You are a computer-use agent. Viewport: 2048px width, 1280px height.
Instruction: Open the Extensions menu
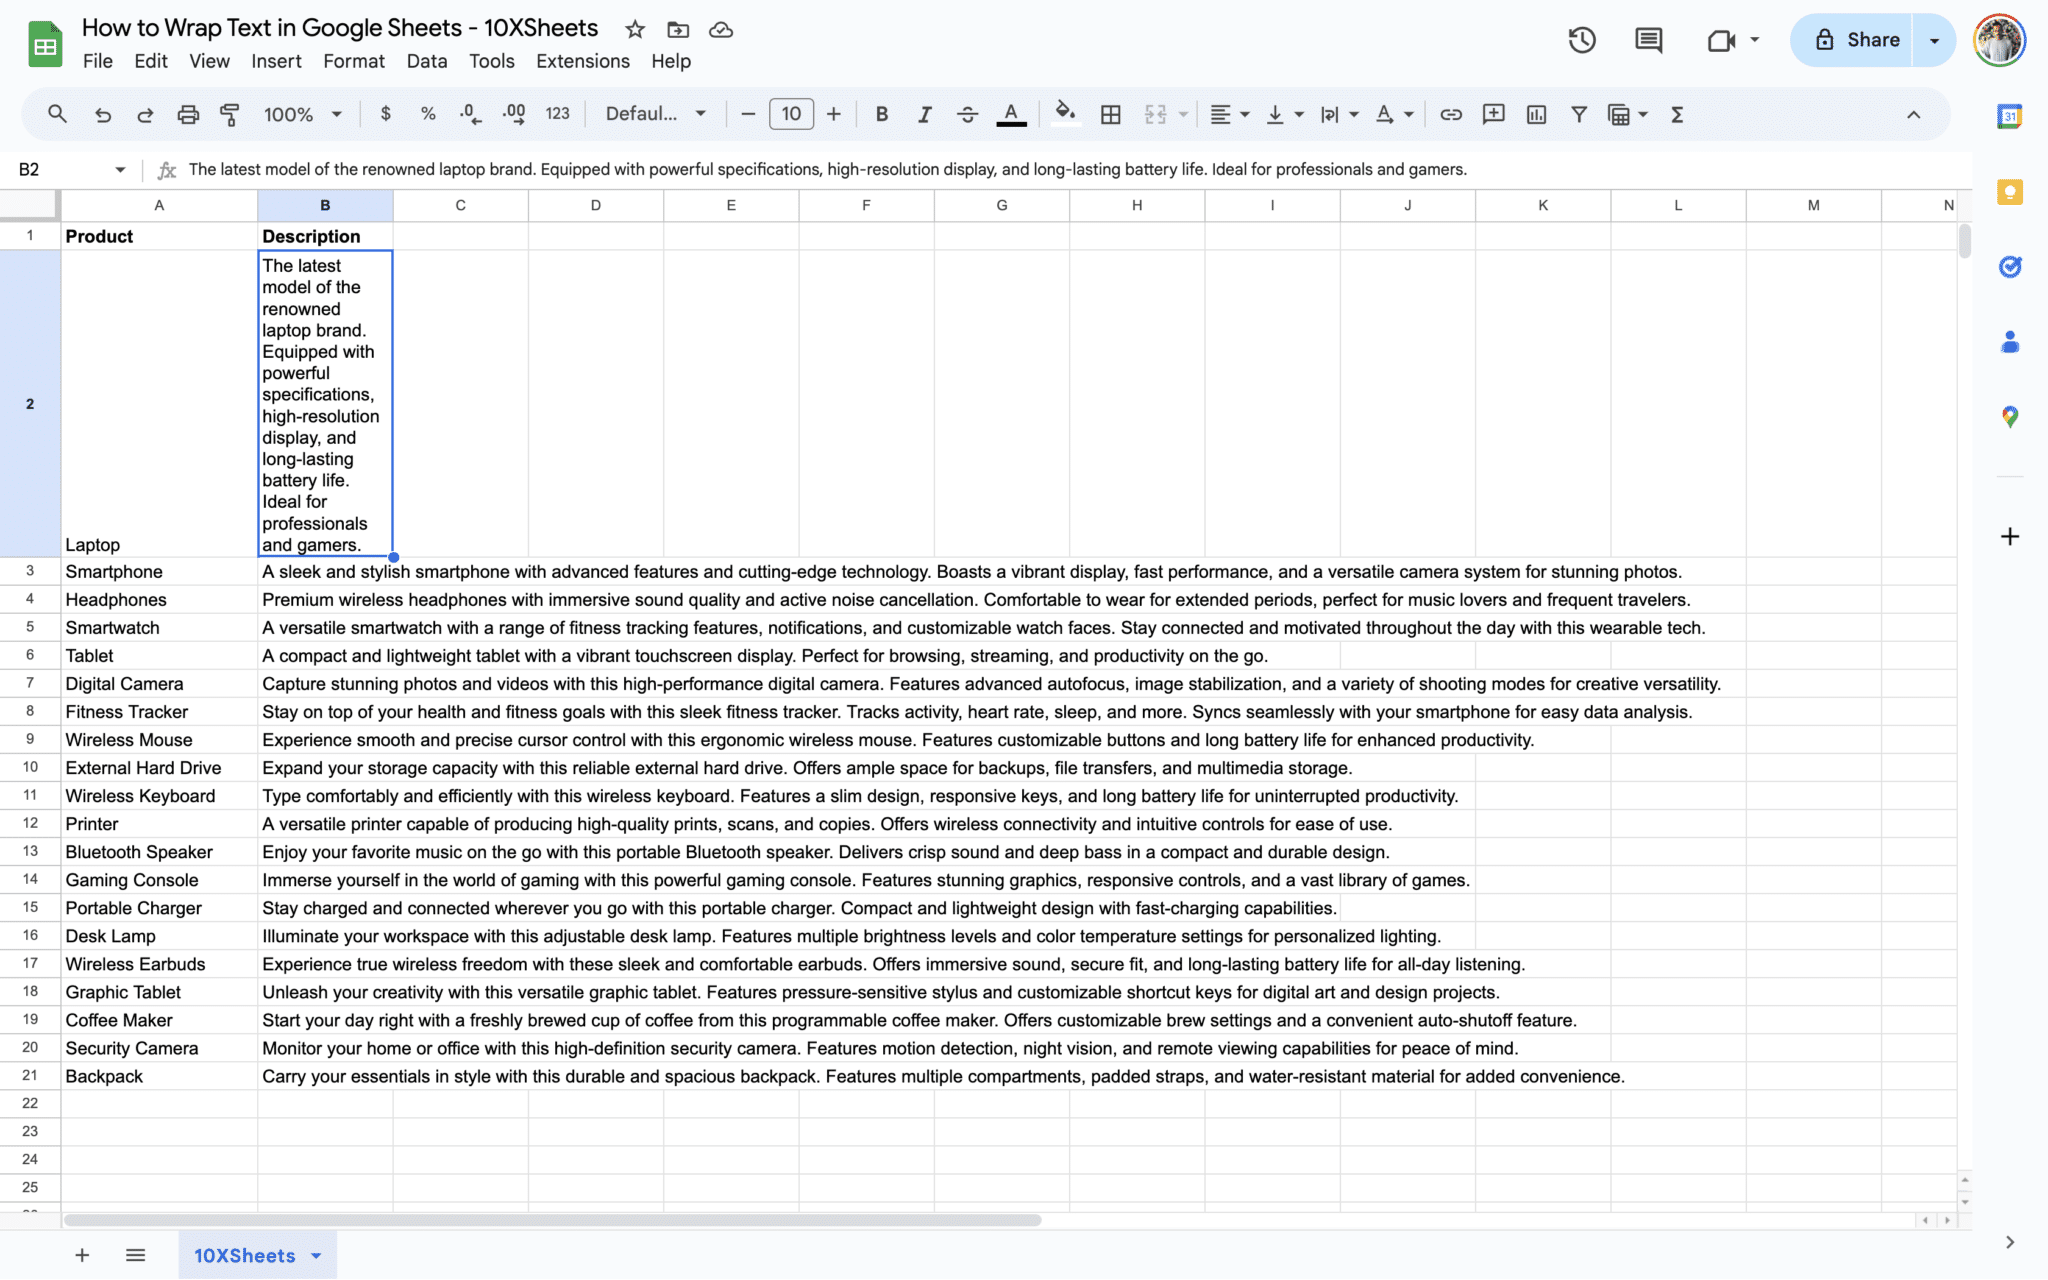(582, 61)
